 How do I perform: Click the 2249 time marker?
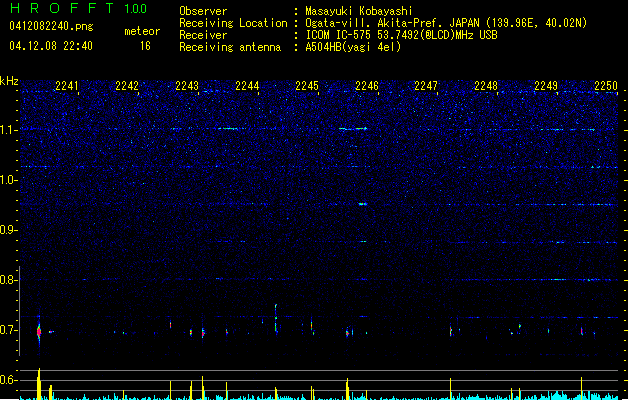coord(546,86)
